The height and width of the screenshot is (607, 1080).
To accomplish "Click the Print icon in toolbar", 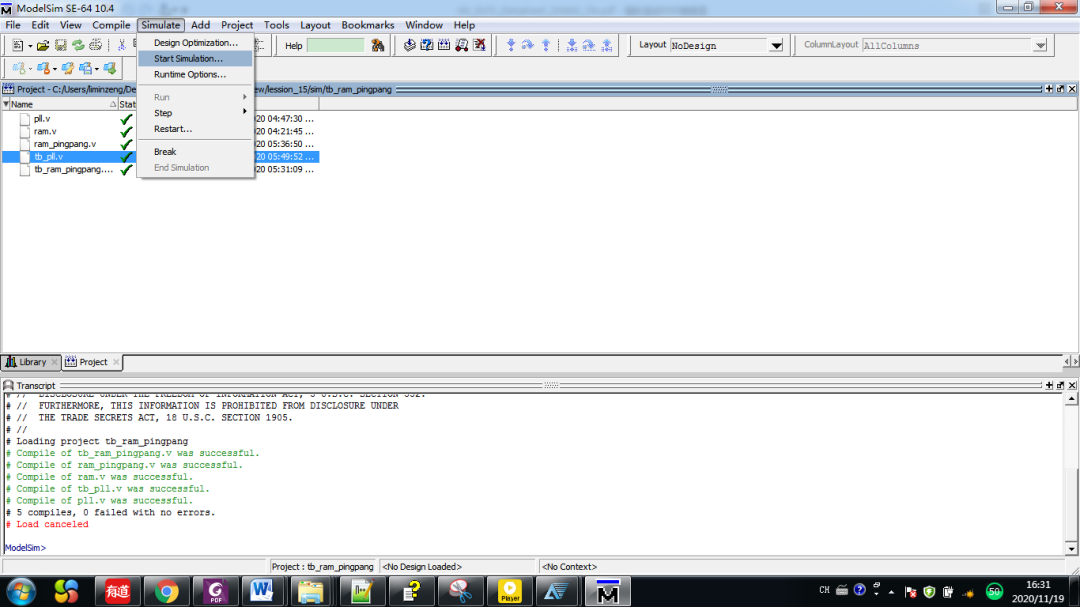I will pos(95,46).
